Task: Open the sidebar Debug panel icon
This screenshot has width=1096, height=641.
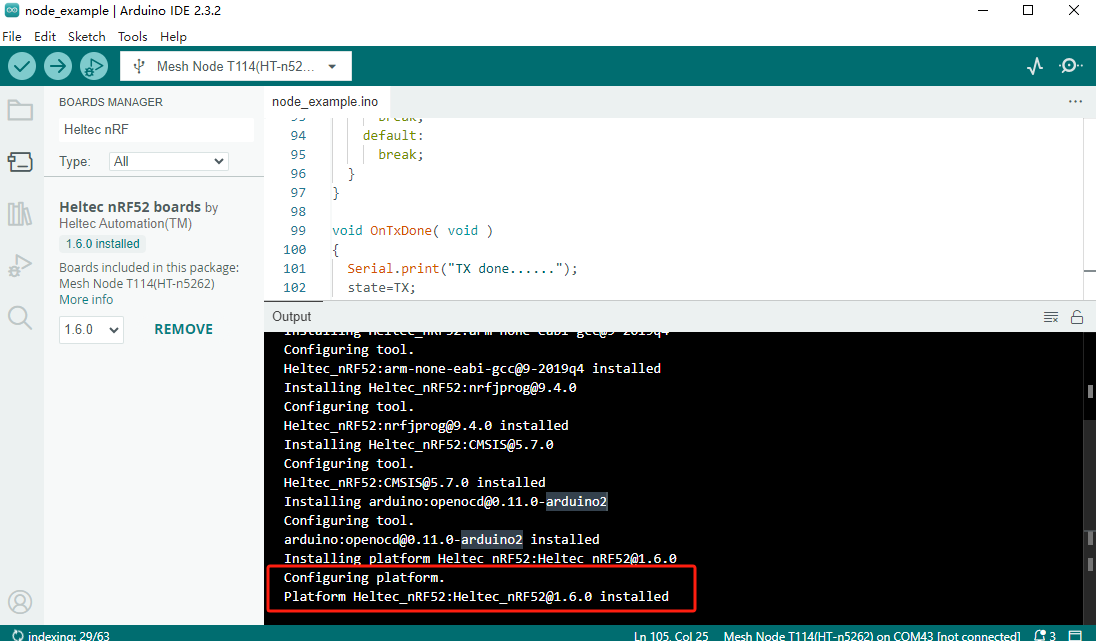Action: click(x=20, y=266)
